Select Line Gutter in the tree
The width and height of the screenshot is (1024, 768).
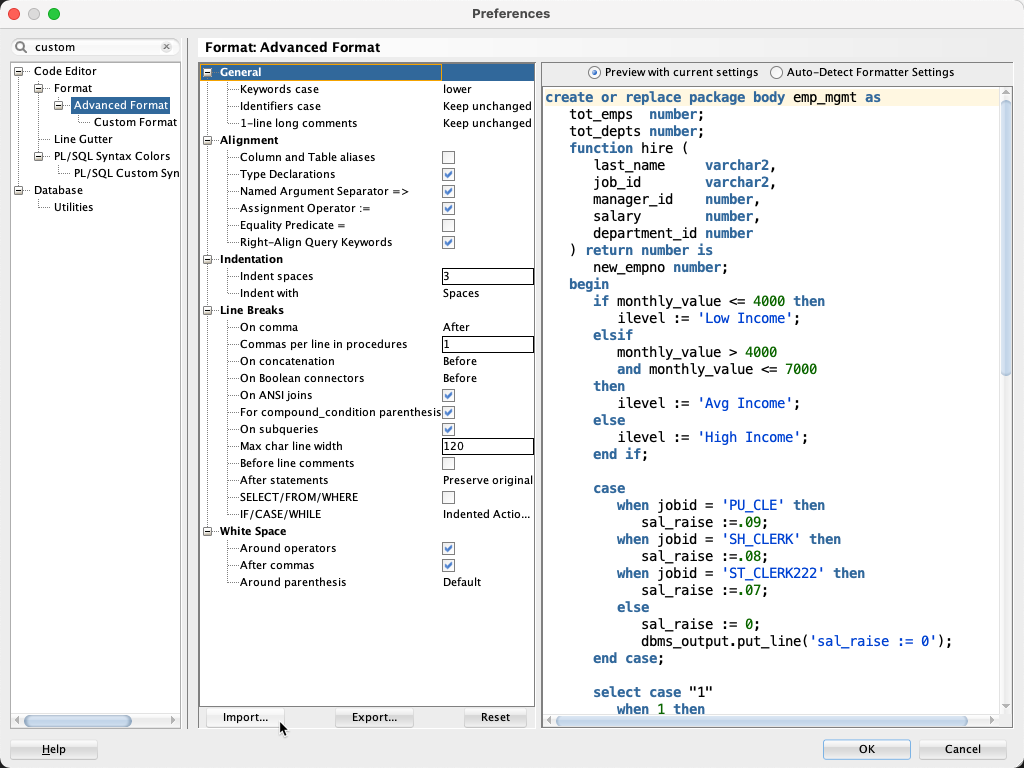[x=83, y=139]
